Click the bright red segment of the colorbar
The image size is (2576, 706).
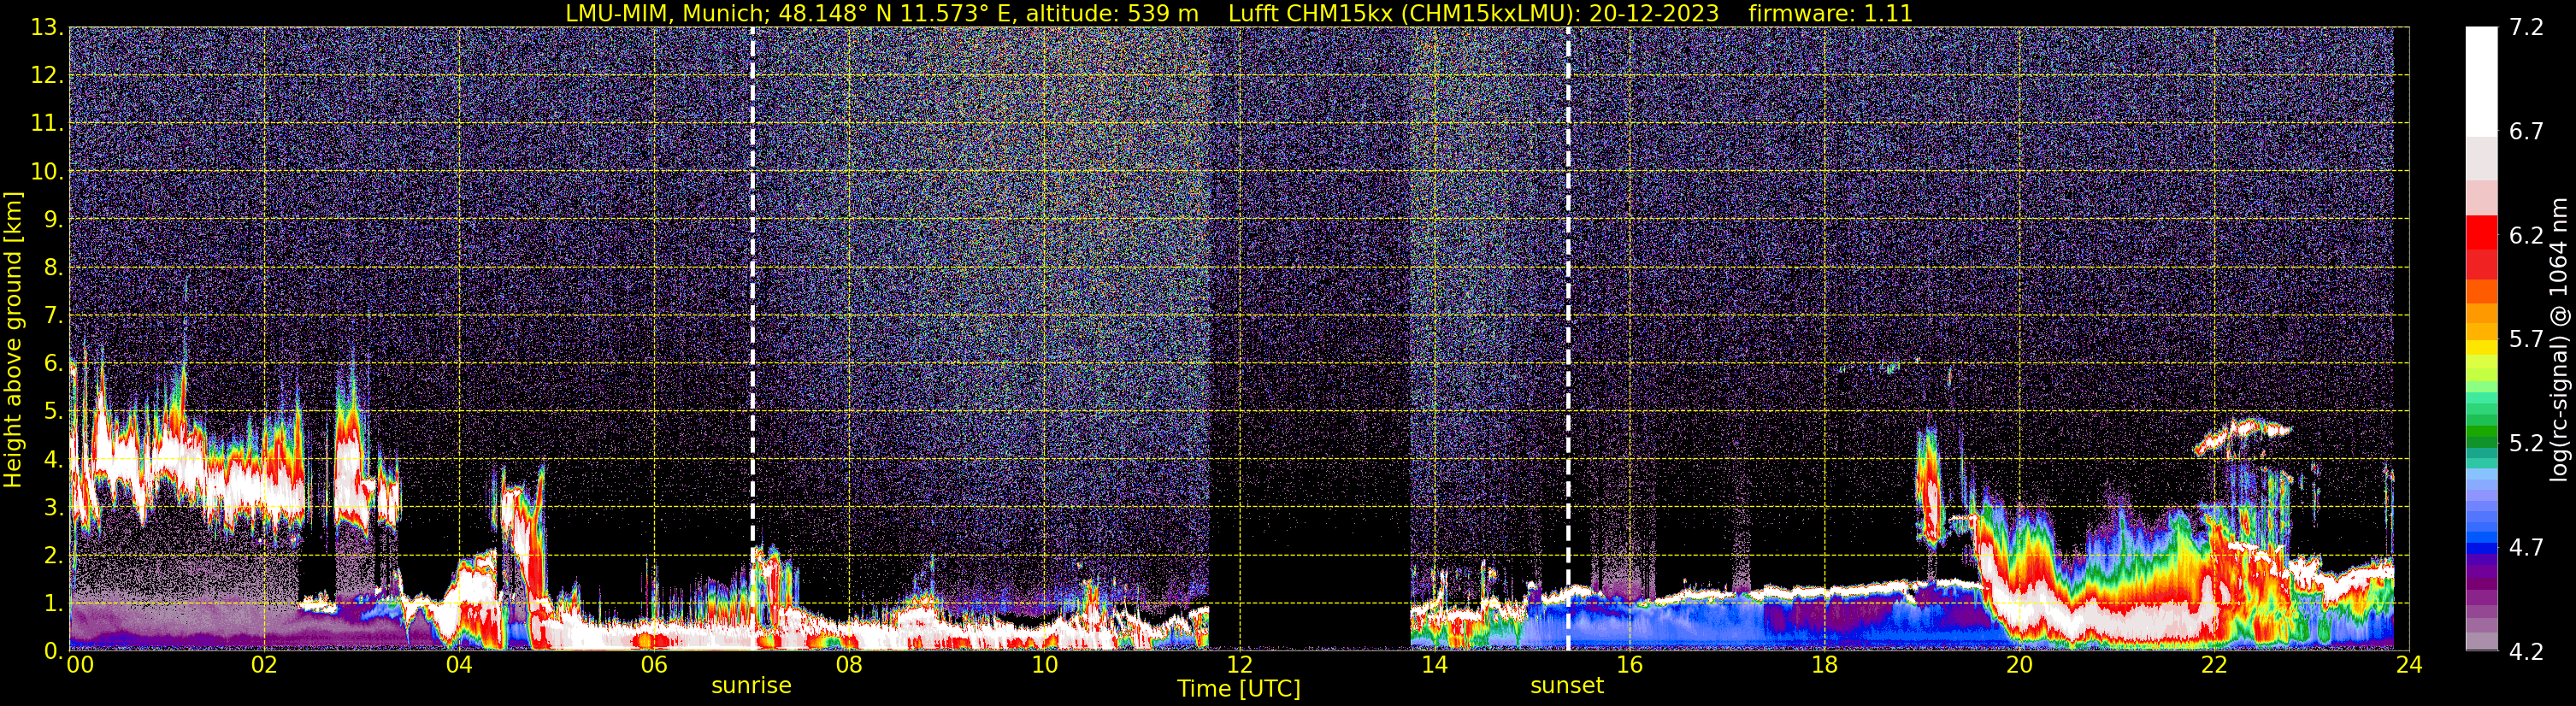2481,232
